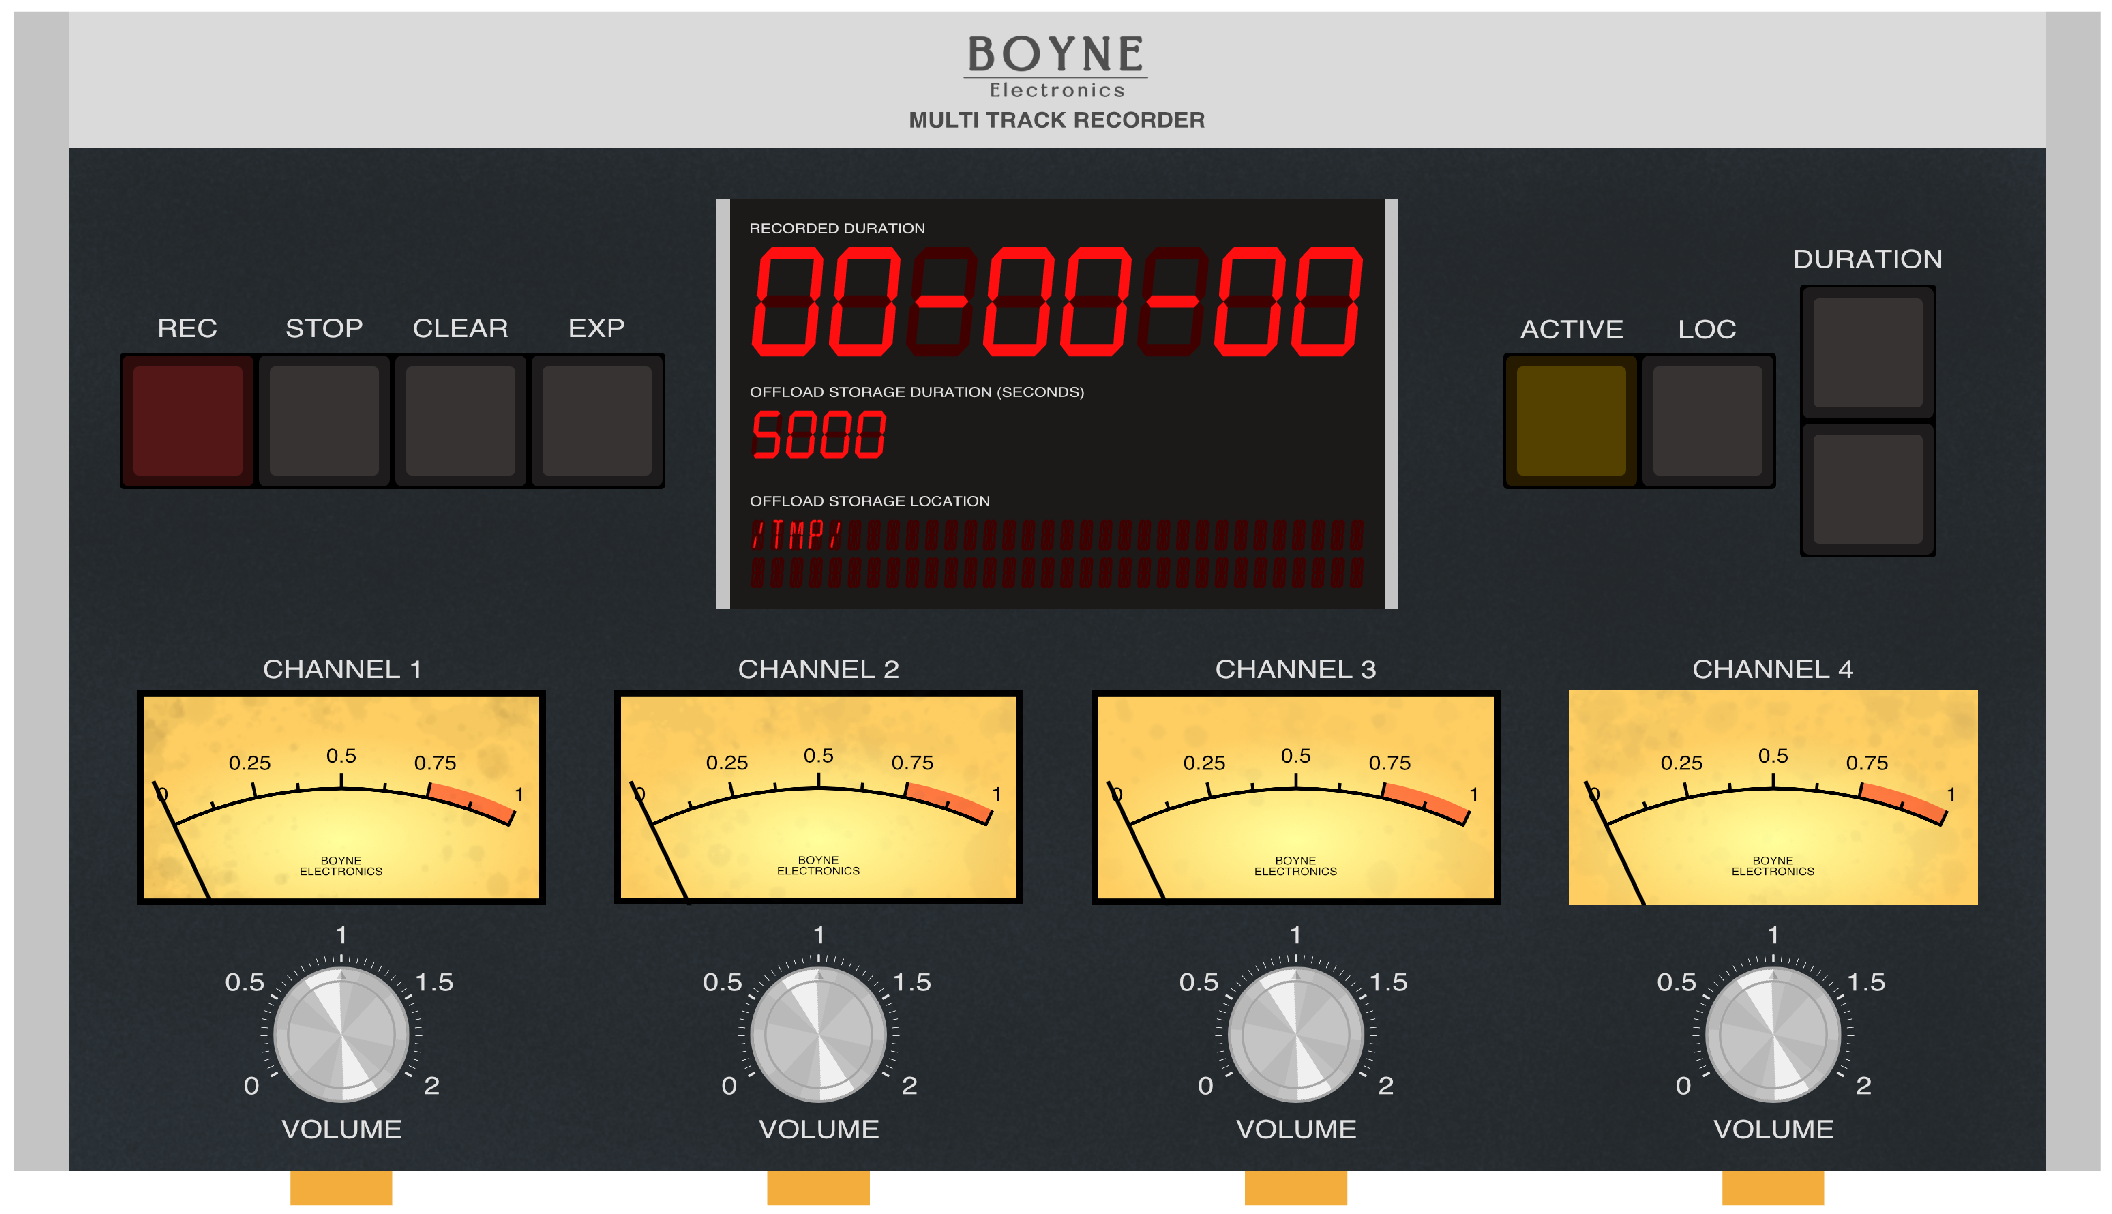The image size is (2112, 1214).
Task: Click the Channel 3 volume knob
Action: coord(1295,1034)
